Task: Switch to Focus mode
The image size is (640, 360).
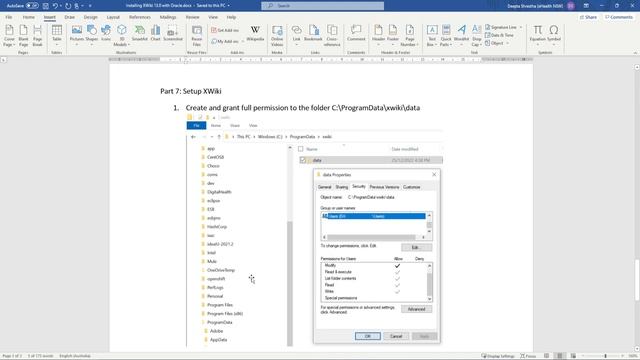Action: click(528, 356)
